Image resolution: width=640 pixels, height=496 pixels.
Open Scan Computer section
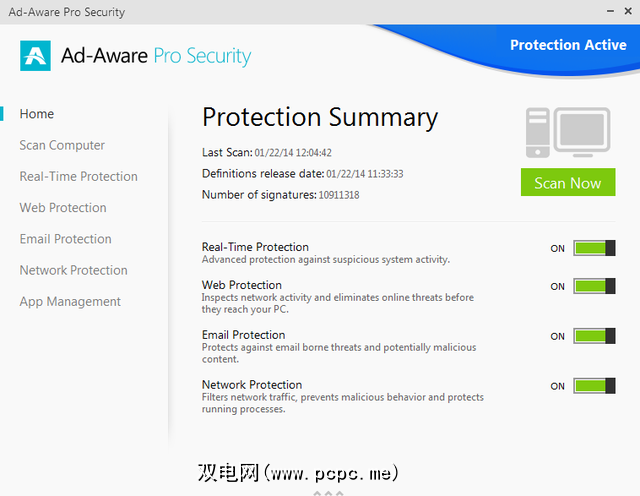[62, 145]
